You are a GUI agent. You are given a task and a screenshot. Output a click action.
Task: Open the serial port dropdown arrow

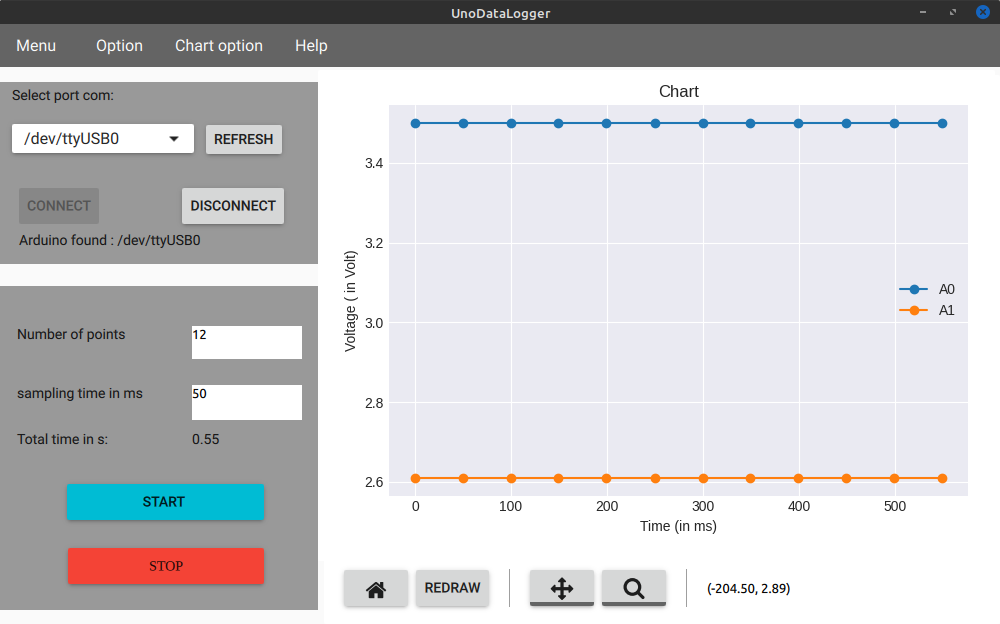coord(173,138)
